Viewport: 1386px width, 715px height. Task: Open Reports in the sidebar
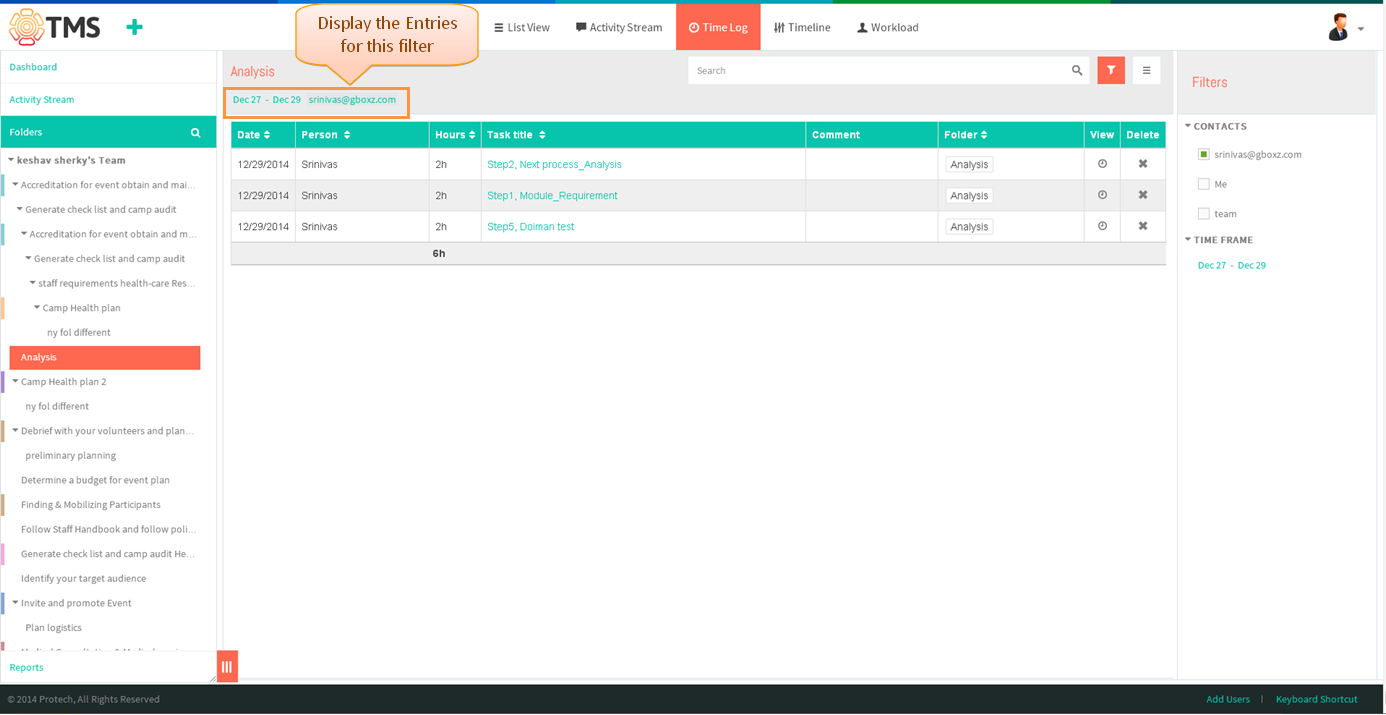[x=27, y=667]
